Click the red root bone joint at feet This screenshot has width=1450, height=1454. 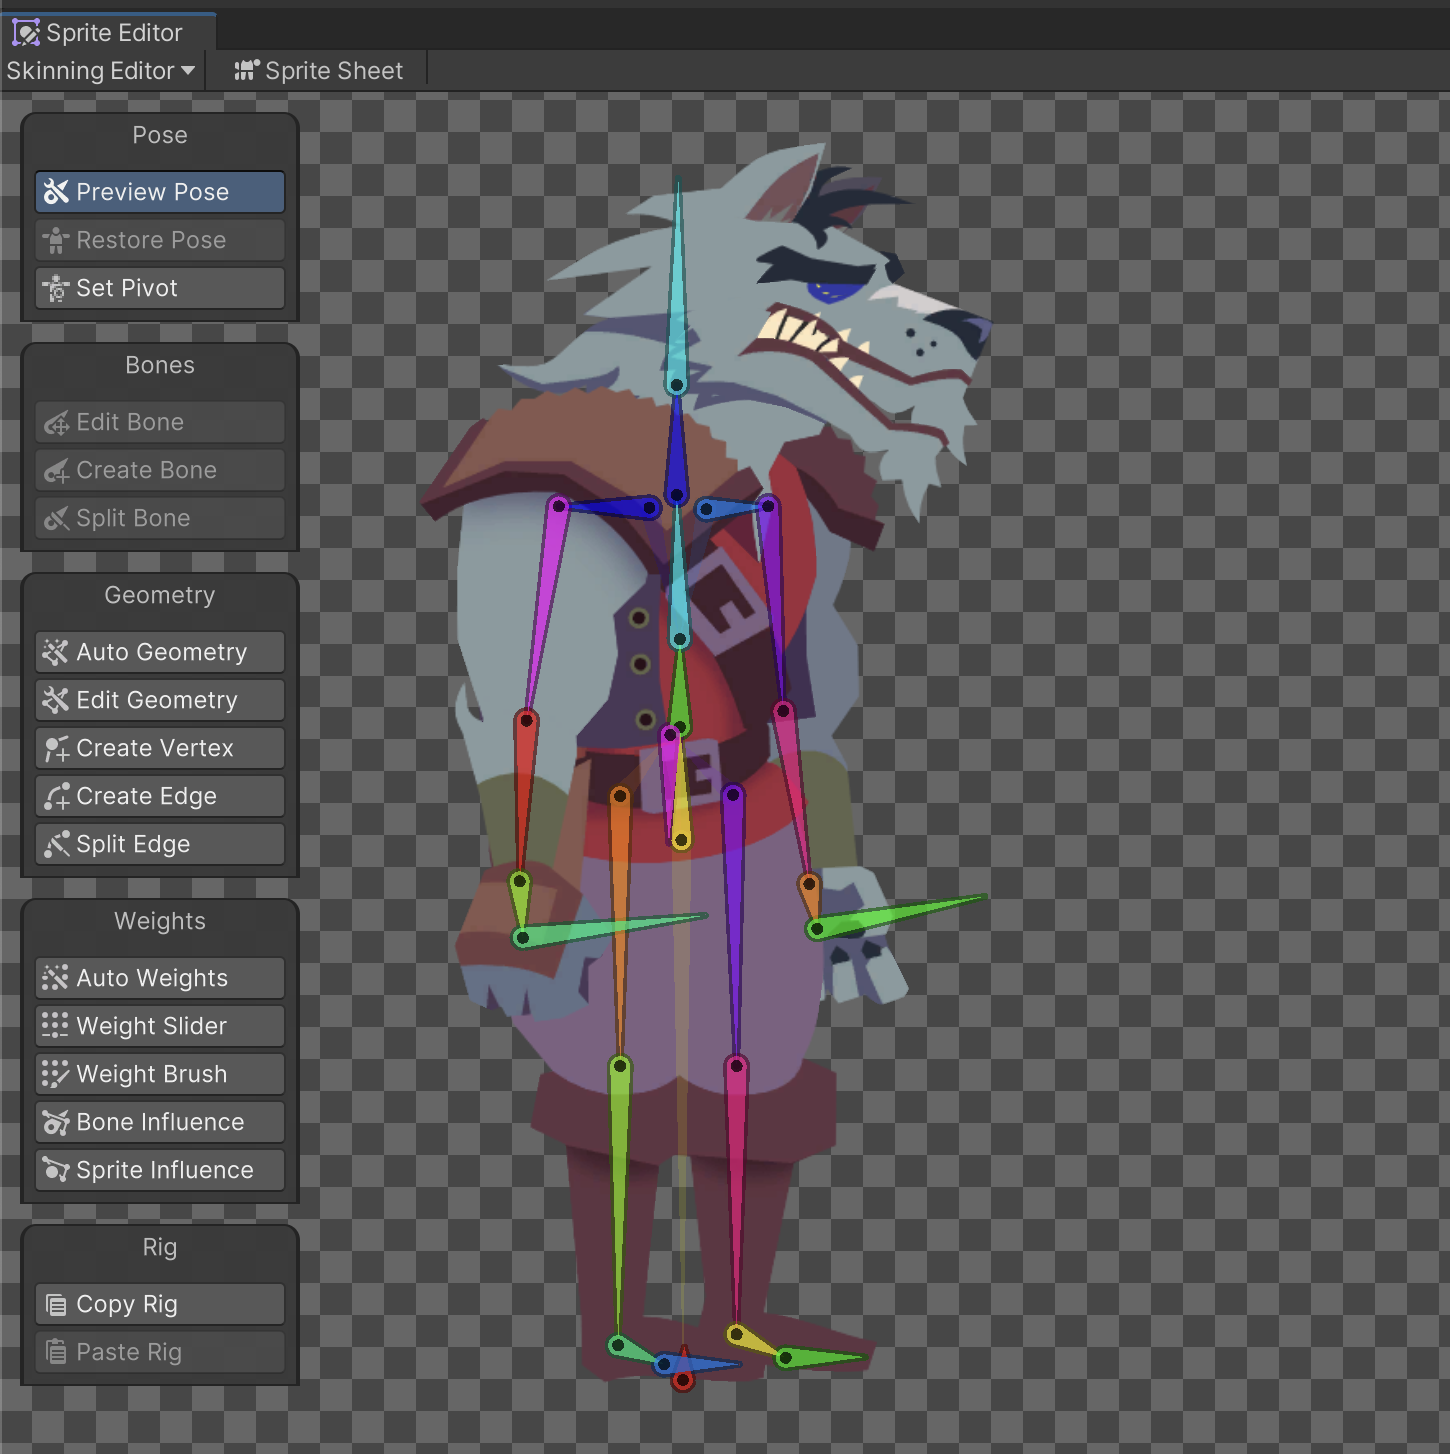point(683,1381)
